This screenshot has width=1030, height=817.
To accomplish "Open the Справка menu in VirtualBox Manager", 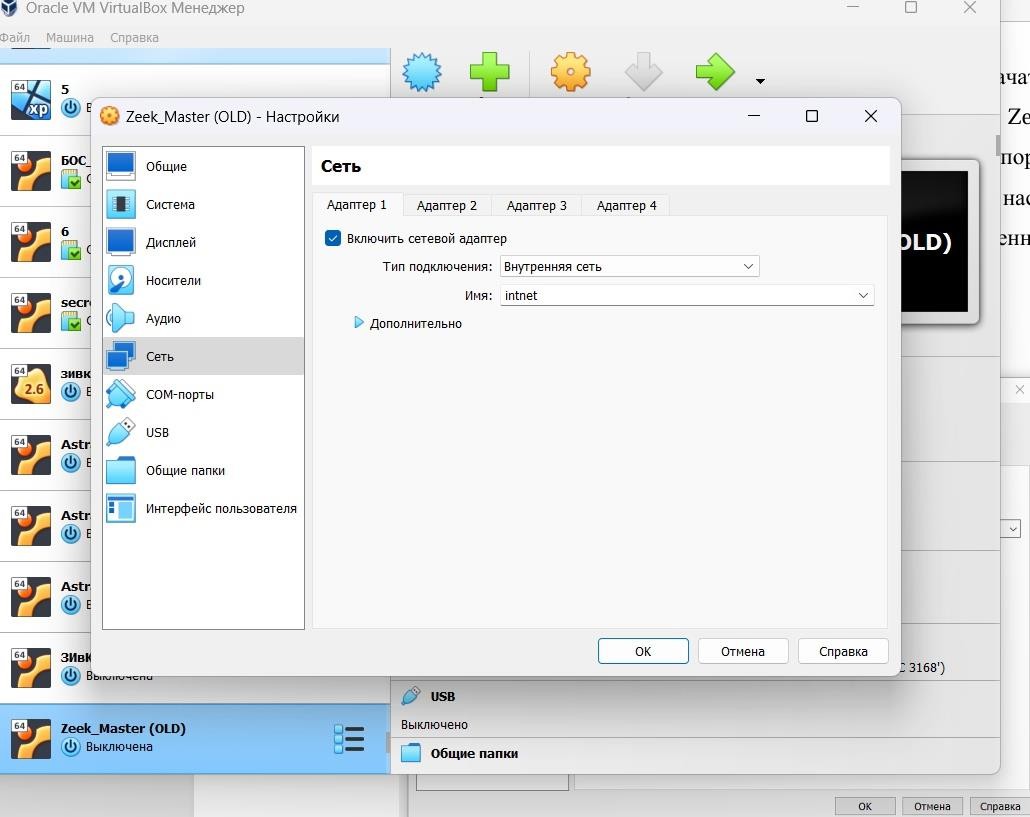I will coord(134,37).
